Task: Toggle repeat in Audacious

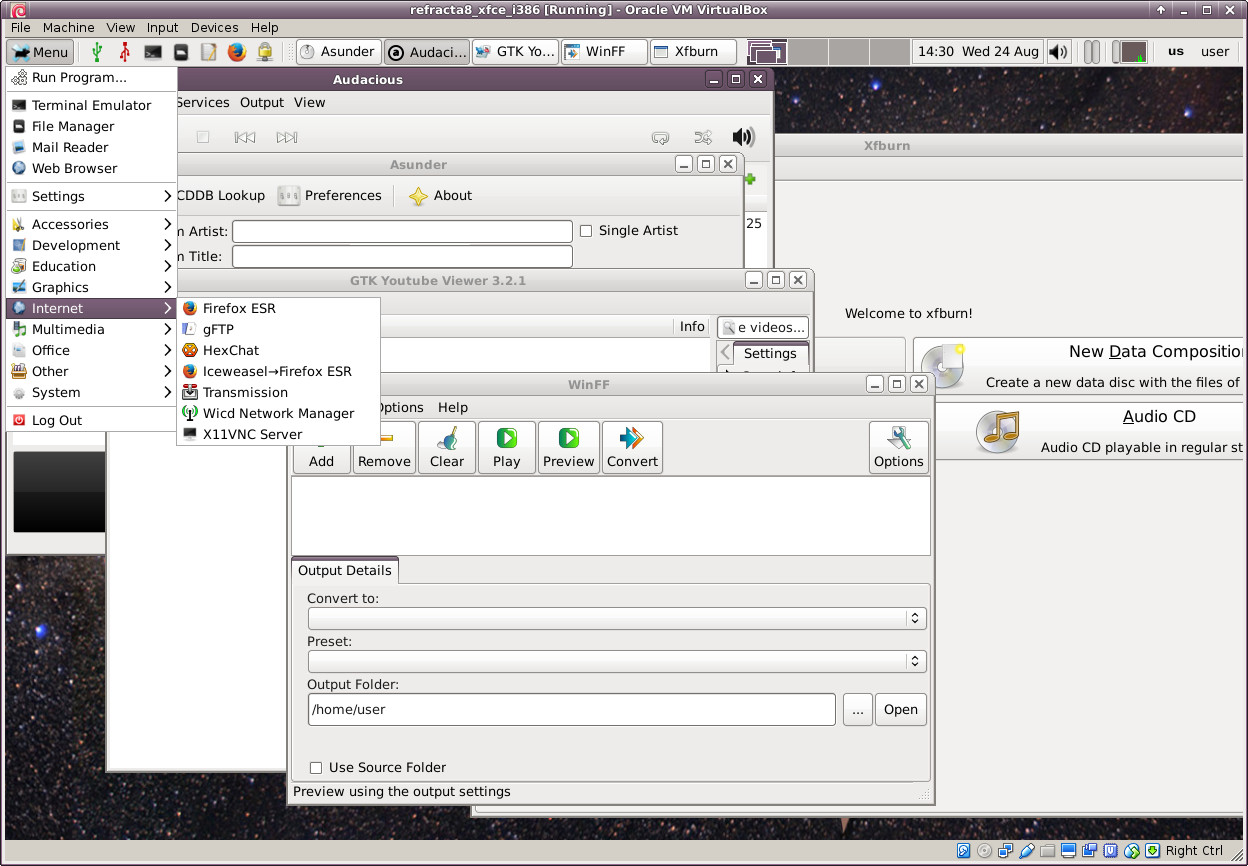Action: click(660, 137)
